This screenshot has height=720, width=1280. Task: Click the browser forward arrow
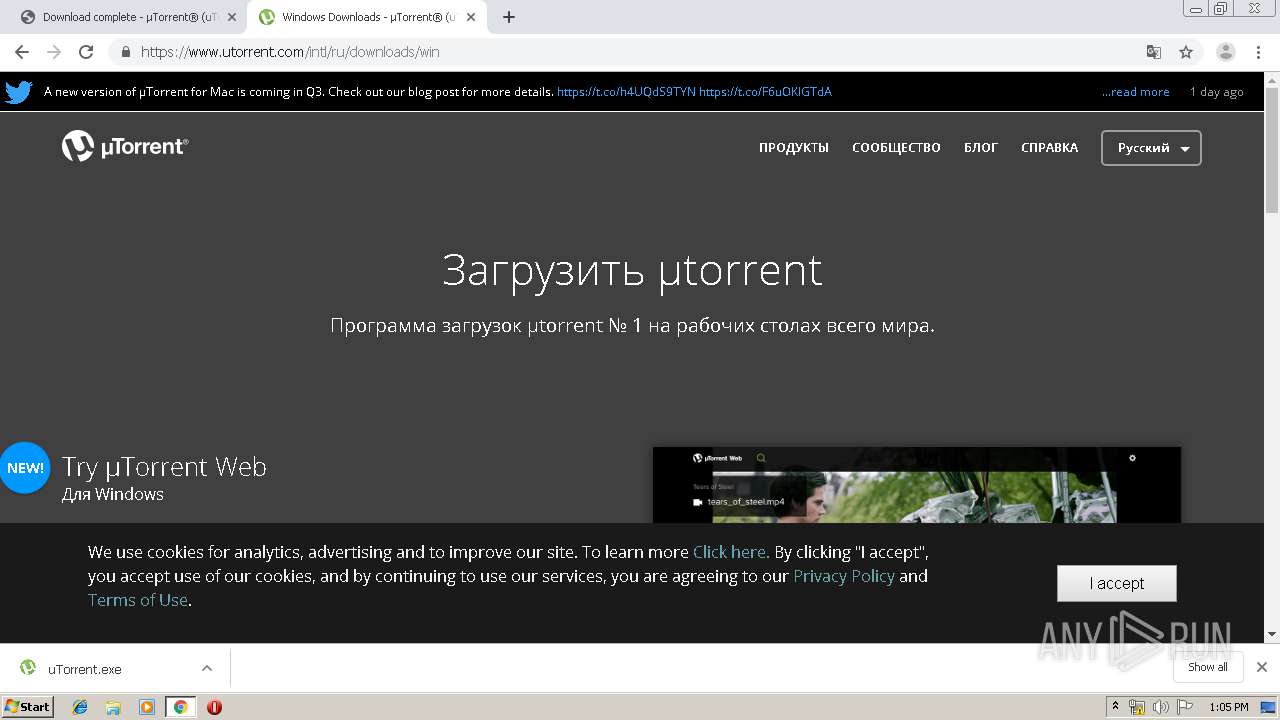point(54,52)
